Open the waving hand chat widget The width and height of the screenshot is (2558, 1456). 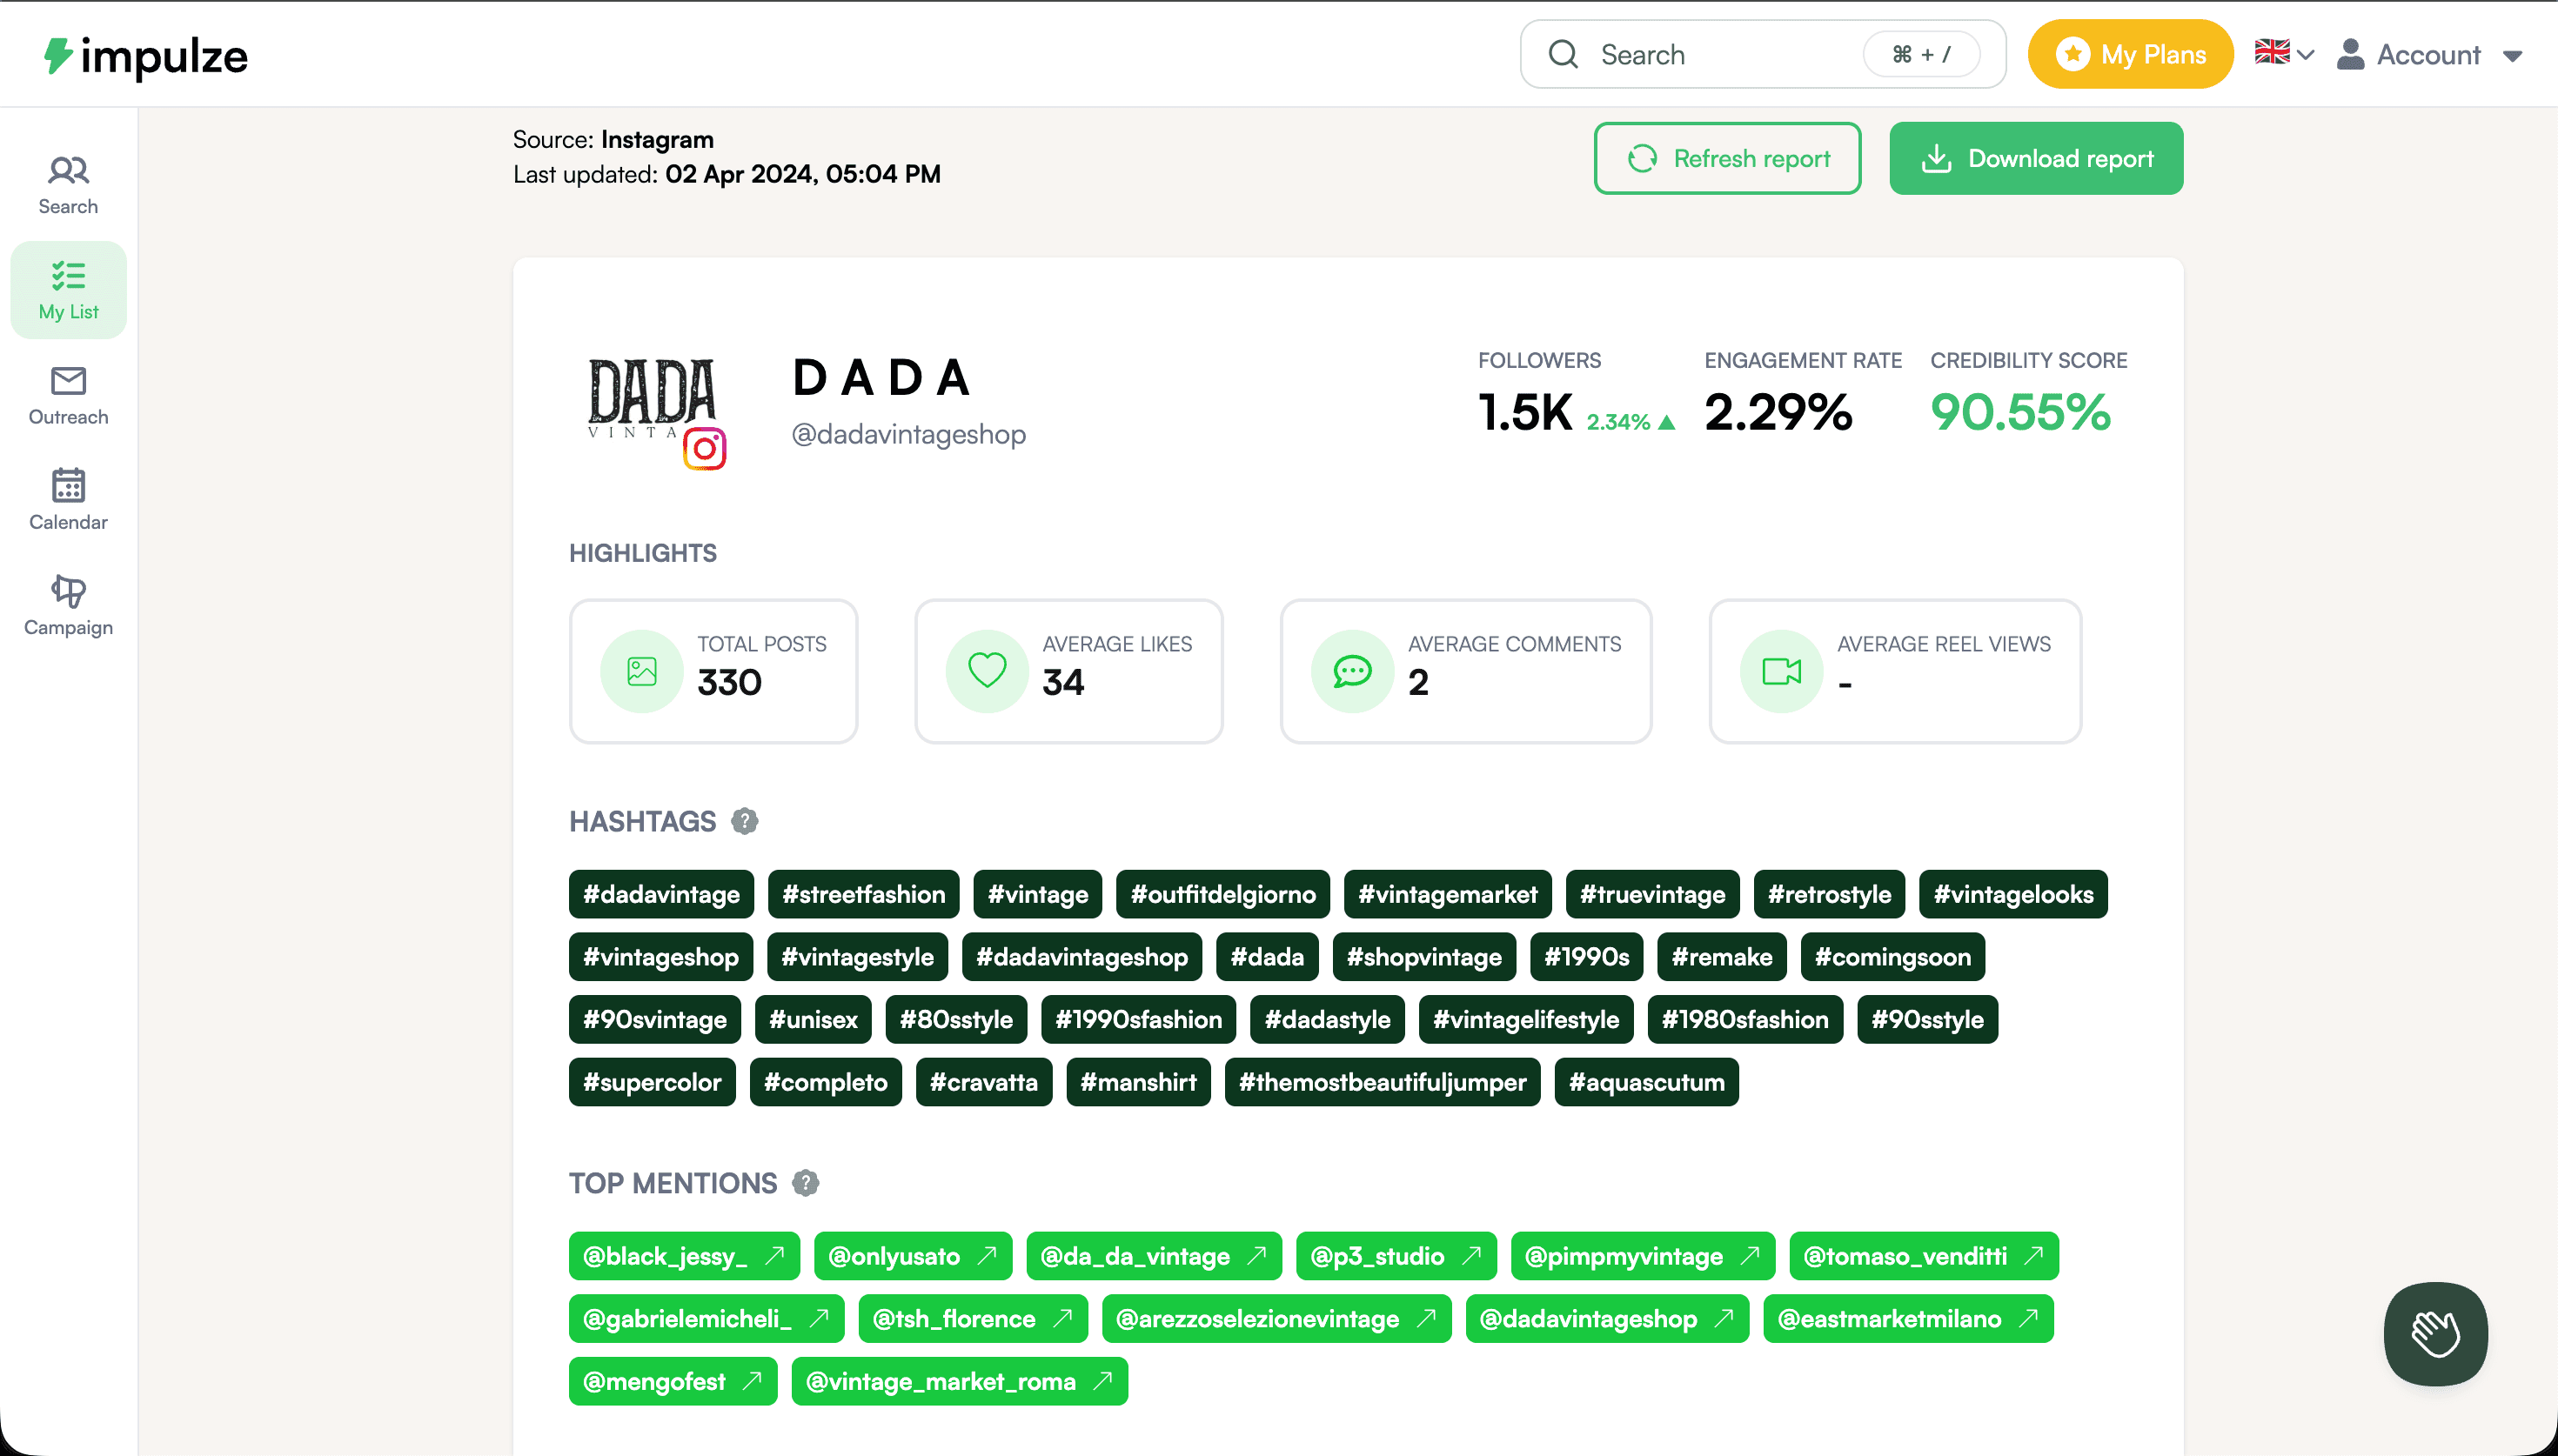click(x=2434, y=1333)
